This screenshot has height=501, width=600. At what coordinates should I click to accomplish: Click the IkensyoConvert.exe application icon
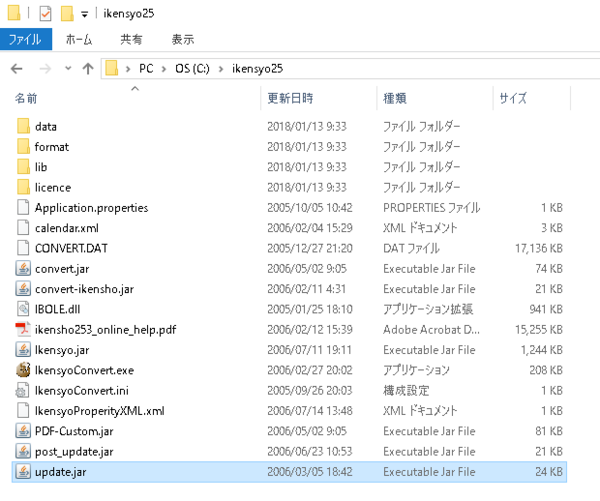click(23, 370)
